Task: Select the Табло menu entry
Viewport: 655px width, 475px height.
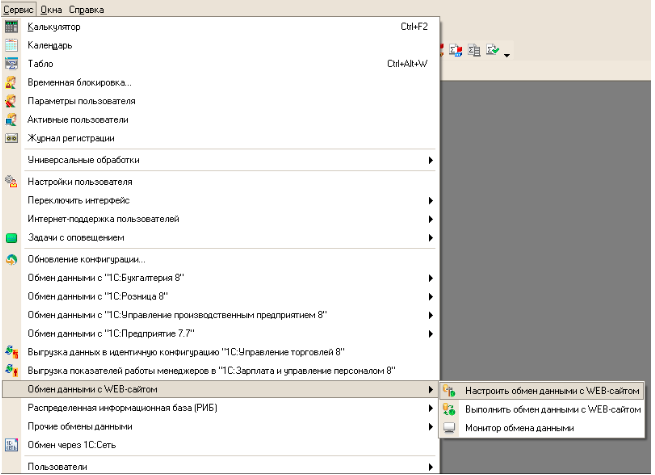Action: 221,64
